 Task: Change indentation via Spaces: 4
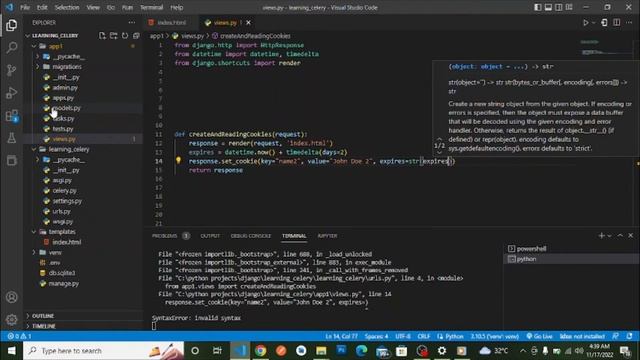coord(376,336)
